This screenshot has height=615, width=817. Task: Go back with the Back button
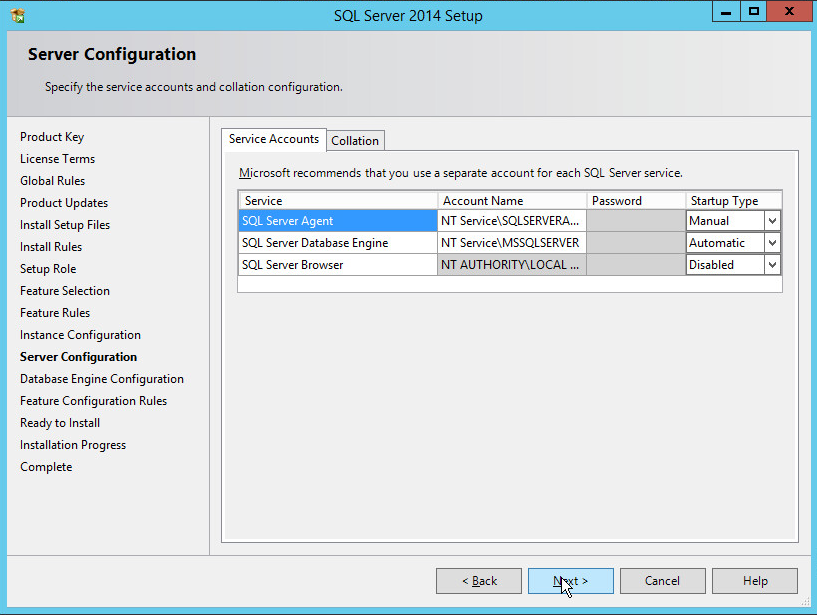(x=479, y=581)
